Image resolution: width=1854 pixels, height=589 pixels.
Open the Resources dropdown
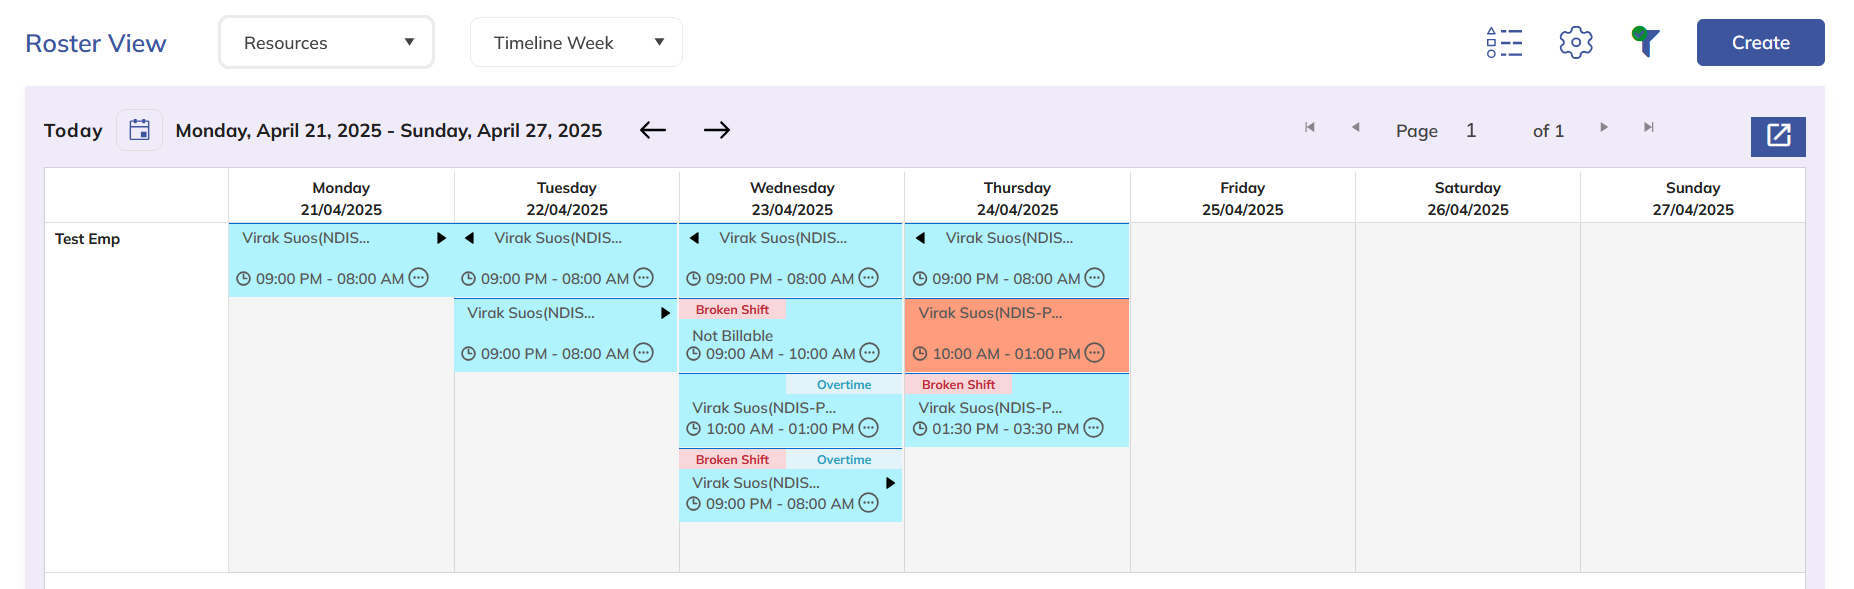[x=326, y=43]
